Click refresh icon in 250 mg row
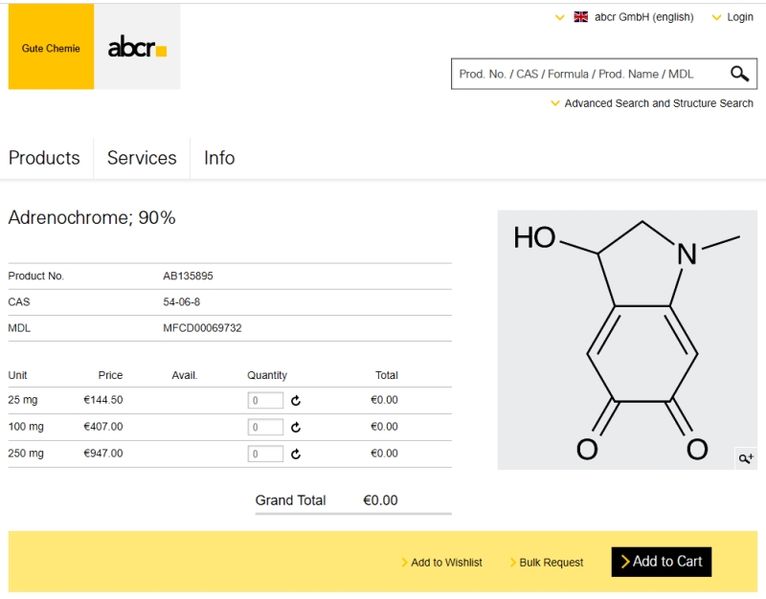766x599 pixels. tap(296, 454)
